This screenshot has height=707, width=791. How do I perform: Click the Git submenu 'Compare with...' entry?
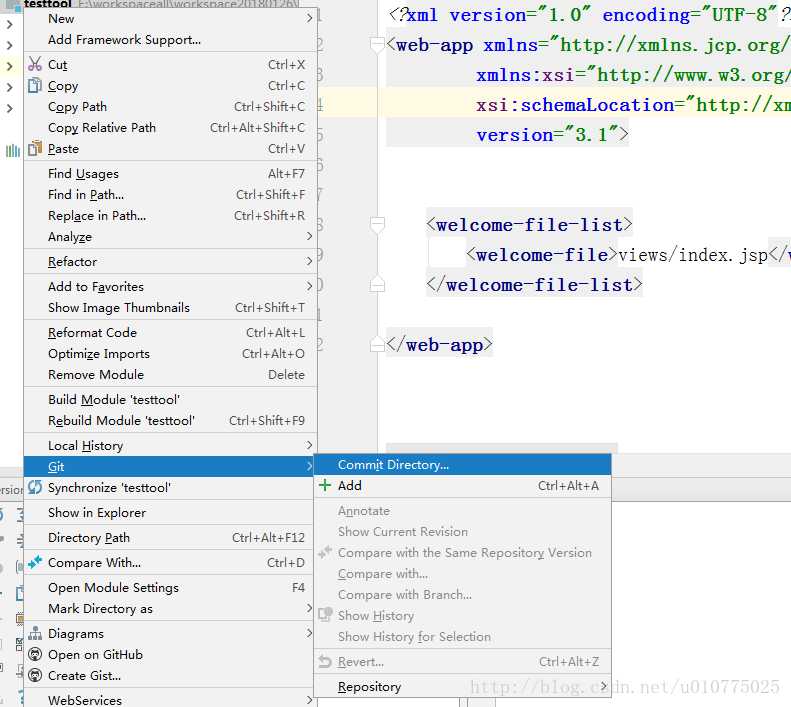pyautogui.click(x=463, y=573)
